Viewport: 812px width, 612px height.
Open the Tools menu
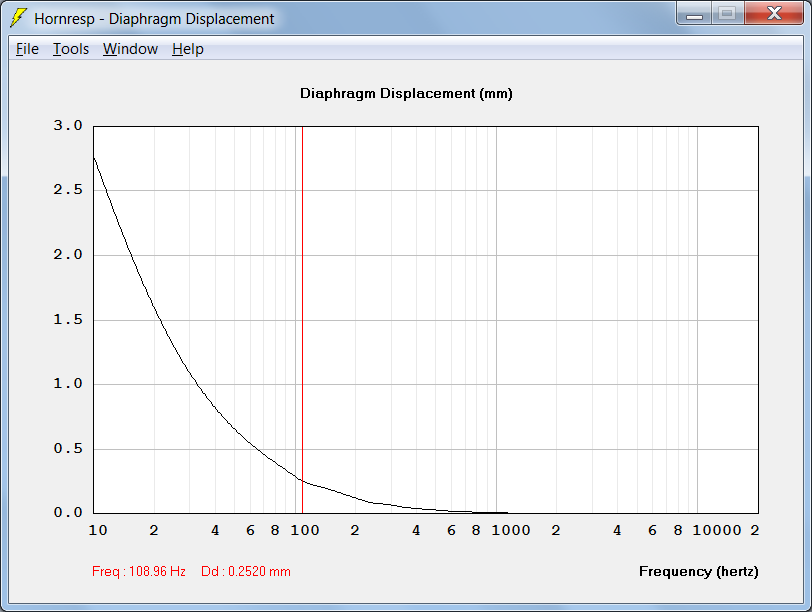71,49
